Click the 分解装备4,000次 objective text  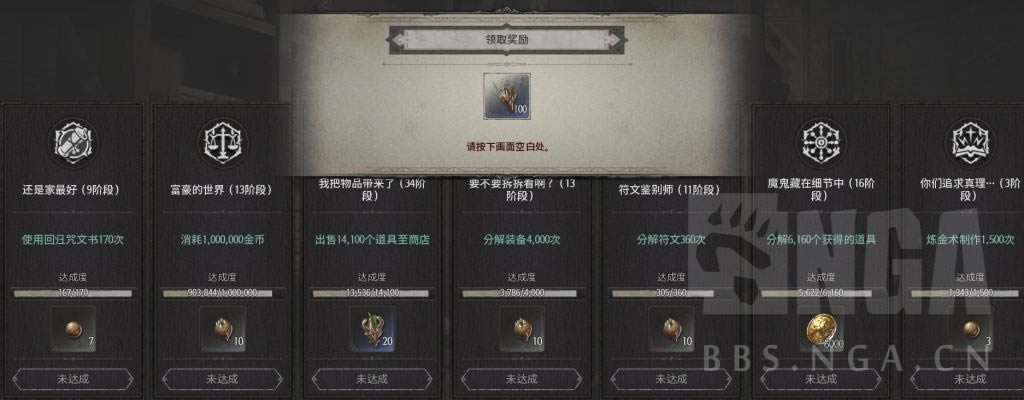(522, 240)
